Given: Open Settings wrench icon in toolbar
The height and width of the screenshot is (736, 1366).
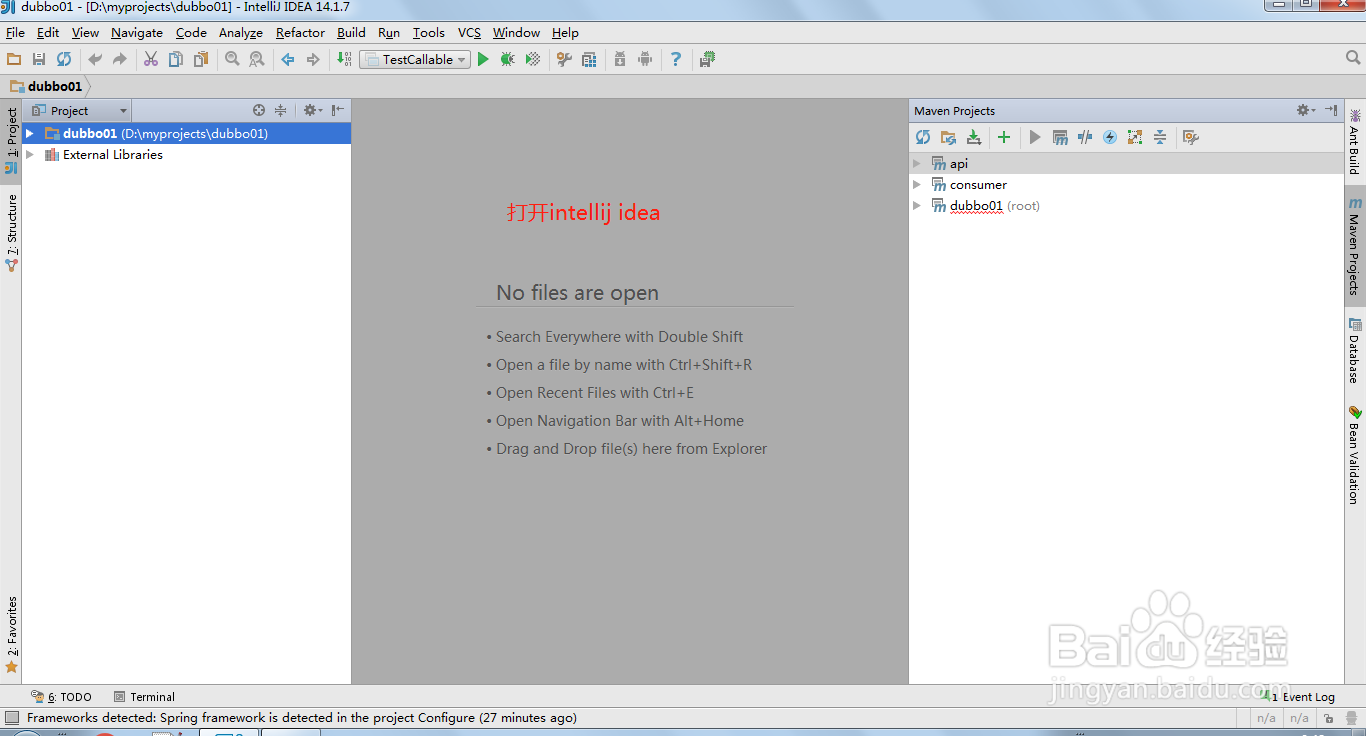Looking at the screenshot, I should (x=564, y=59).
